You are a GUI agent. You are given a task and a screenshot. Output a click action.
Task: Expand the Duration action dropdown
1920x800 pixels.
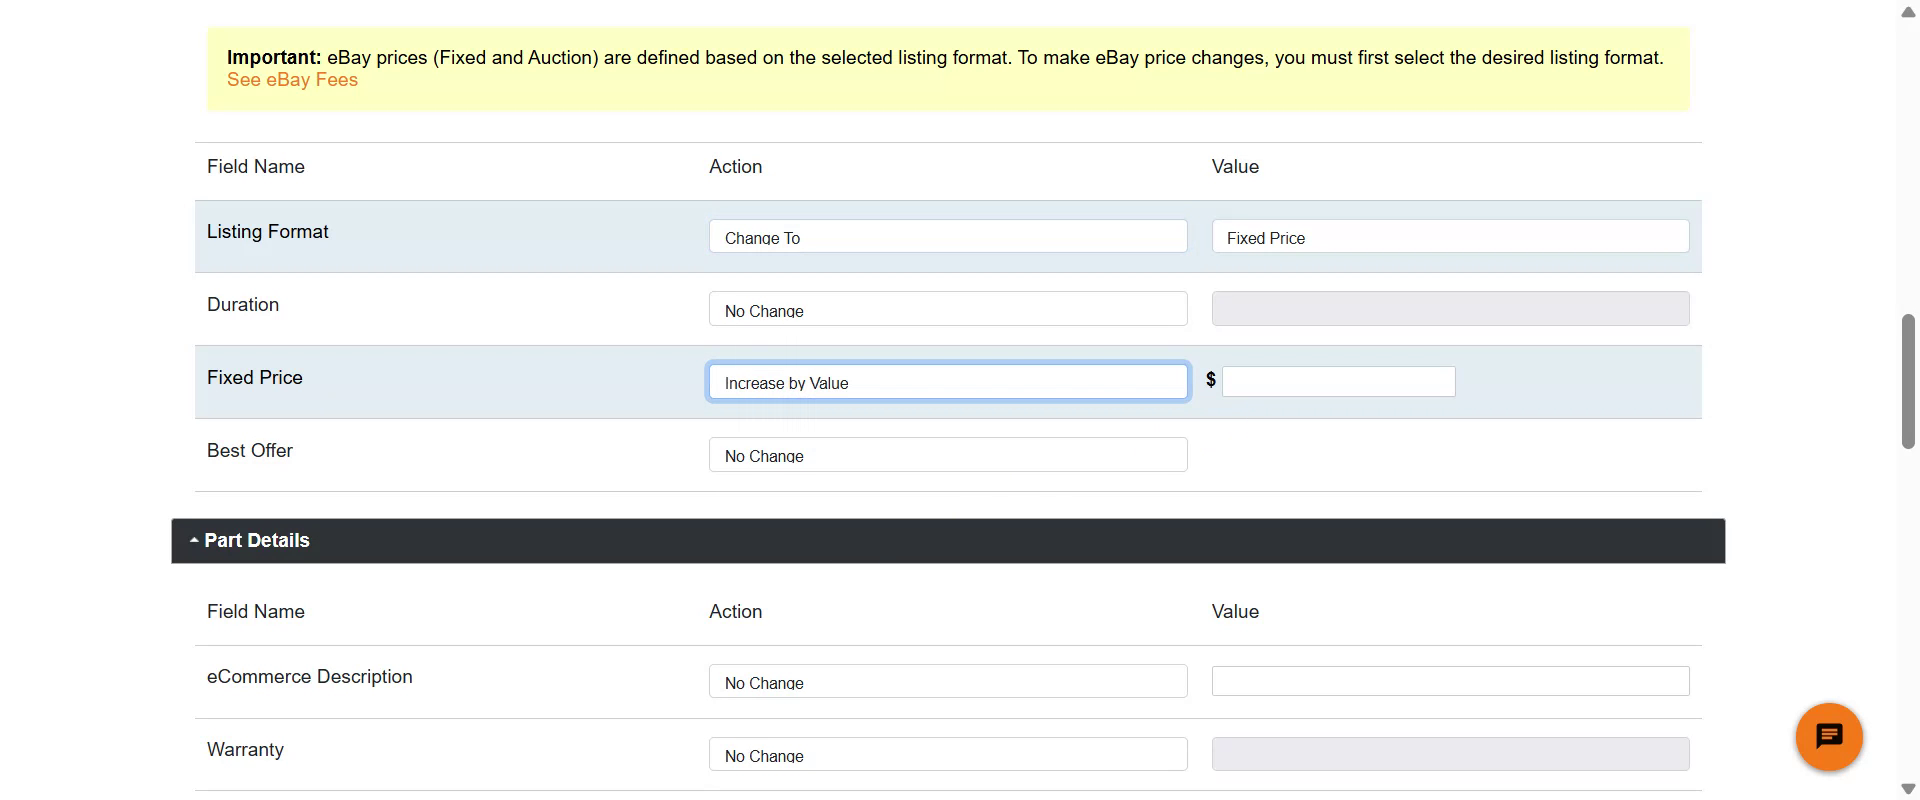pyautogui.click(x=947, y=309)
